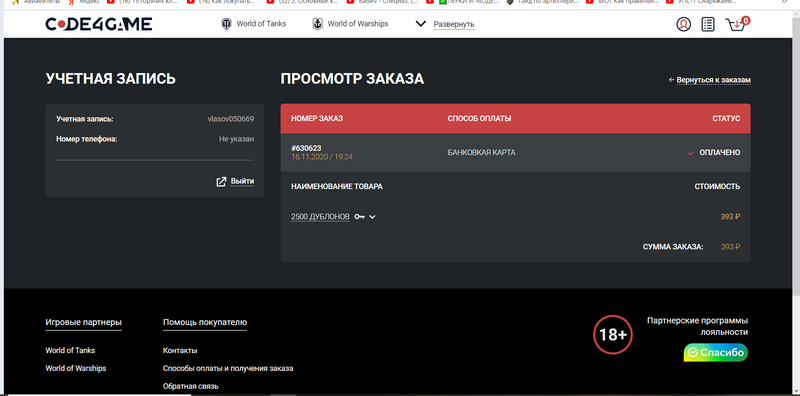Click the World of Warships anchor icon
Screen dimensions: 800x396
pyautogui.click(x=317, y=24)
